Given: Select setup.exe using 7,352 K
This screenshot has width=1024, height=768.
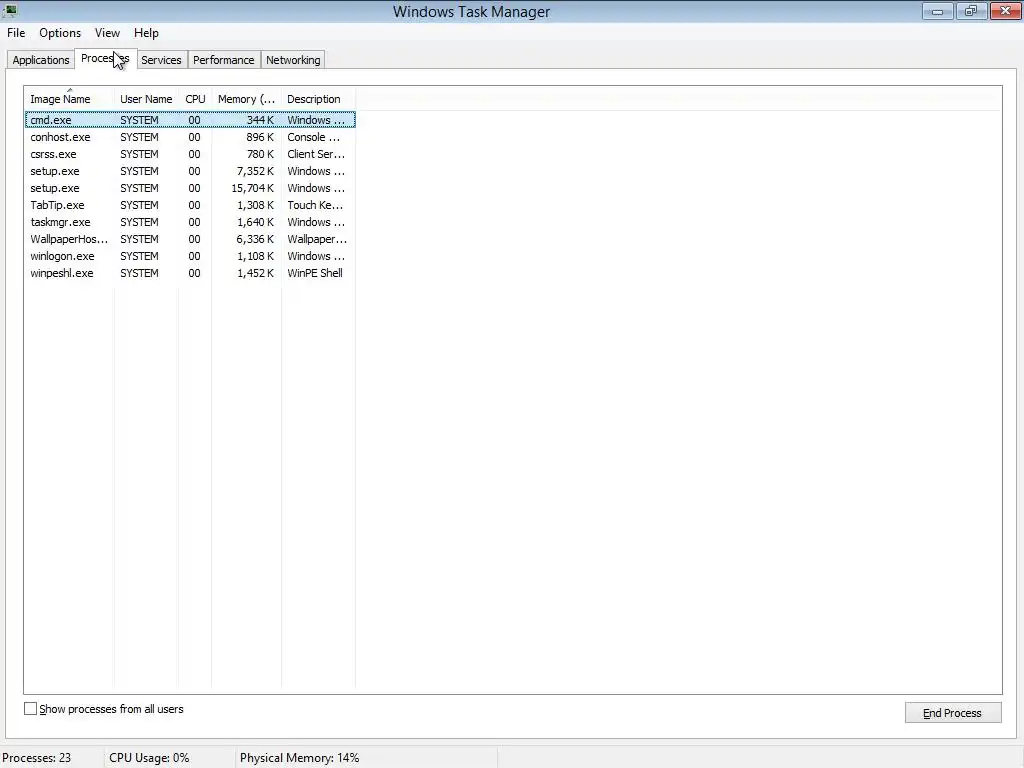Looking at the screenshot, I should coord(190,171).
